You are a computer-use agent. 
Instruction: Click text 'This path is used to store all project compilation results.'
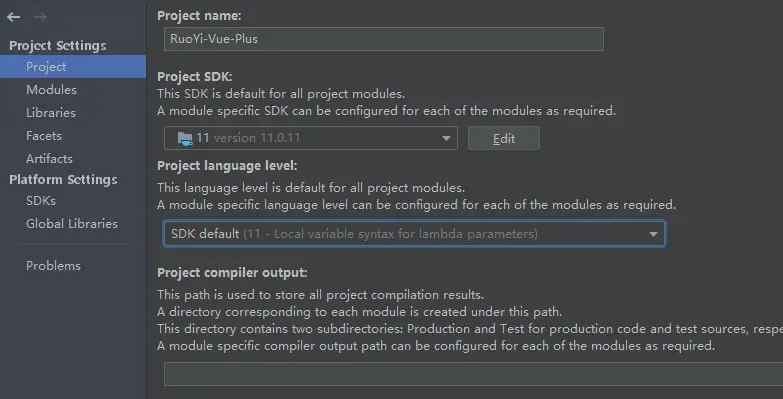(321, 295)
